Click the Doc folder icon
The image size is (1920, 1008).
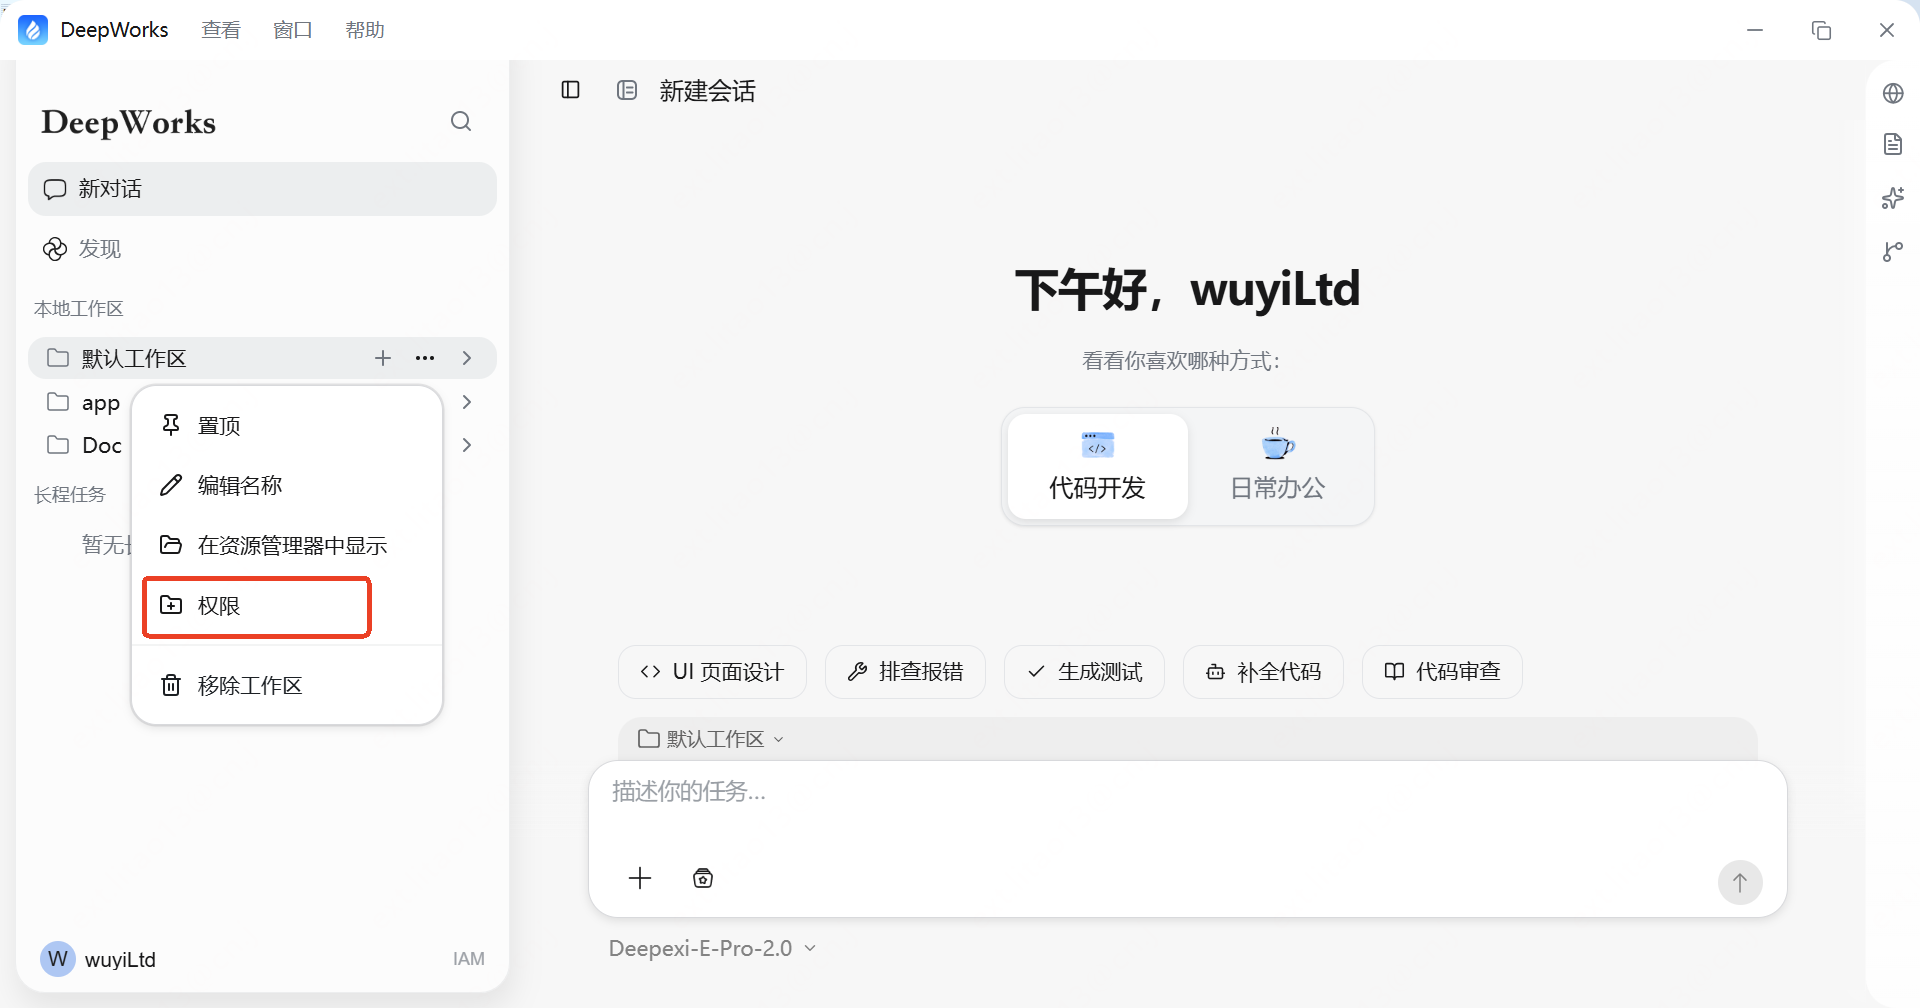click(58, 445)
